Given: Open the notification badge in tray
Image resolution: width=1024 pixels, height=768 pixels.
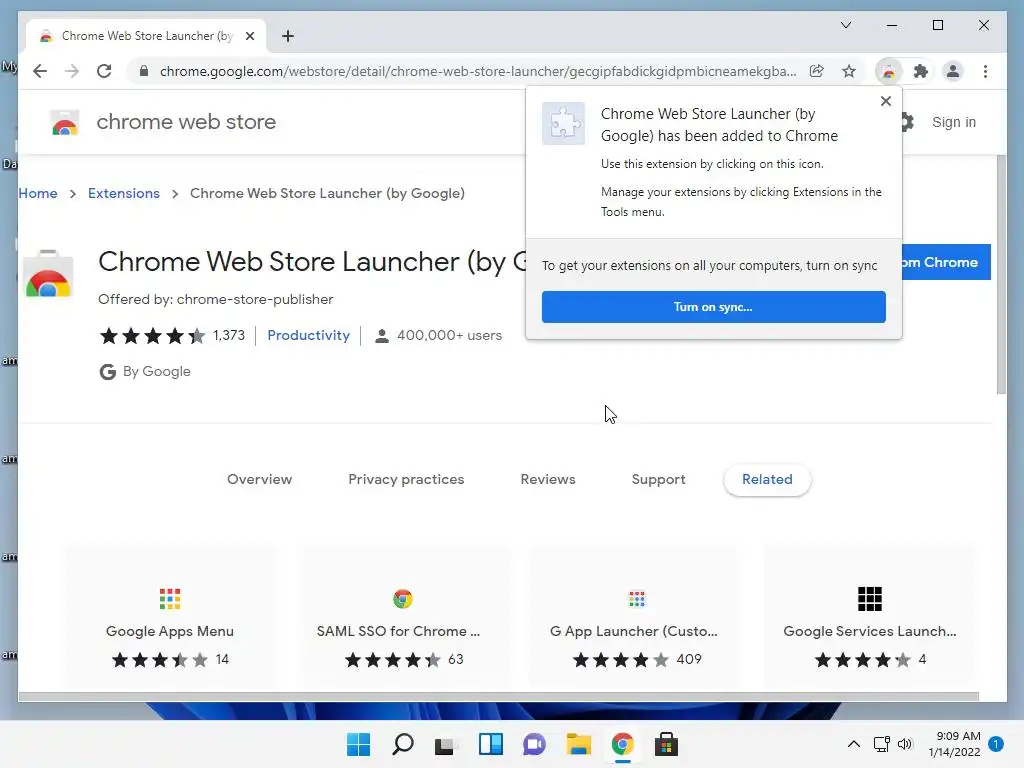Looking at the screenshot, I should click(x=995, y=744).
